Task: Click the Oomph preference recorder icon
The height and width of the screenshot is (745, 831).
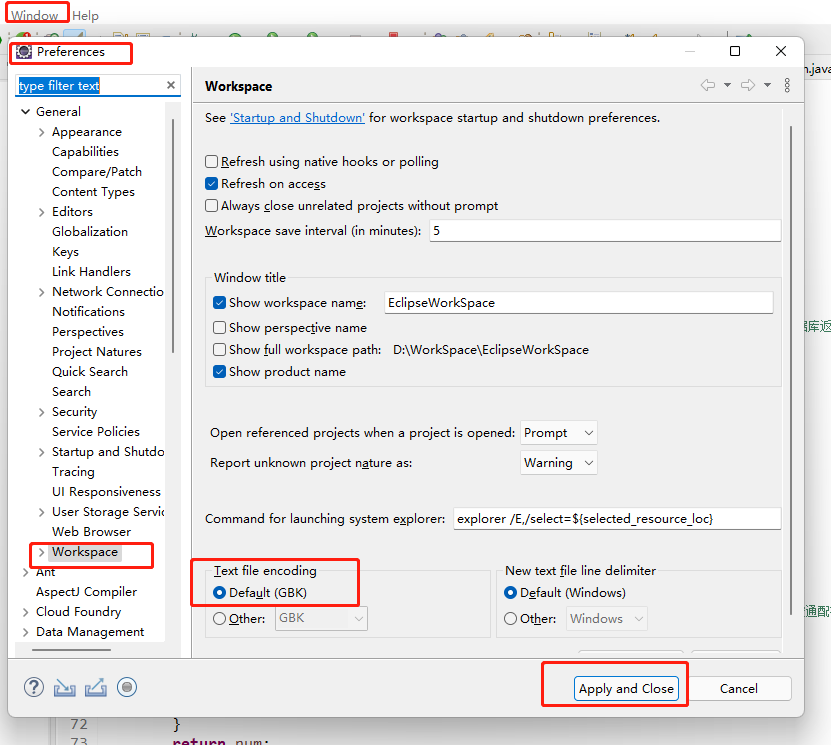Action: click(x=127, y=687)
